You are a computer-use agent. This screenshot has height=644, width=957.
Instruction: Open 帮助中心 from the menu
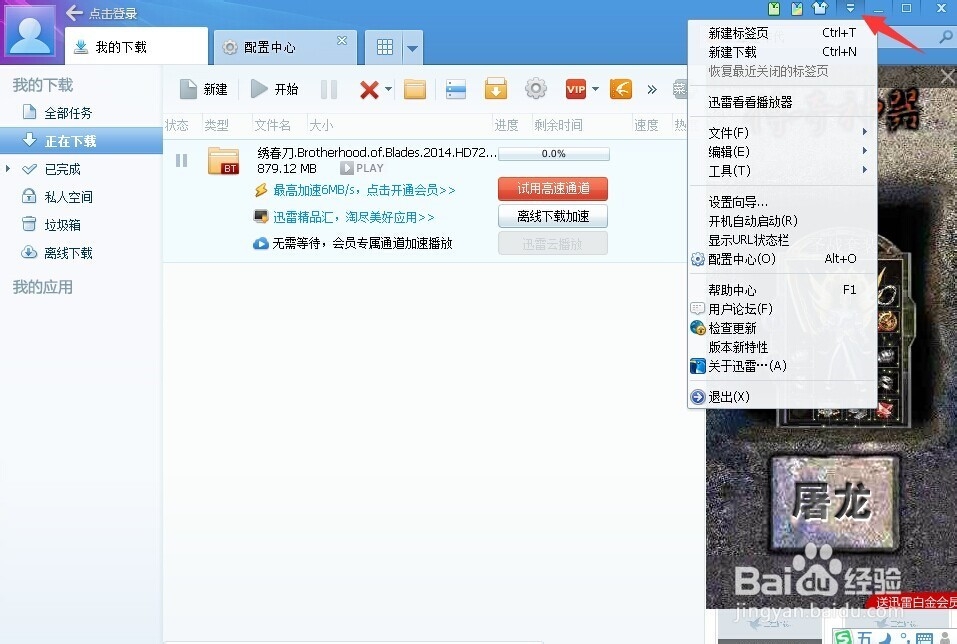[x=782, y=290]
